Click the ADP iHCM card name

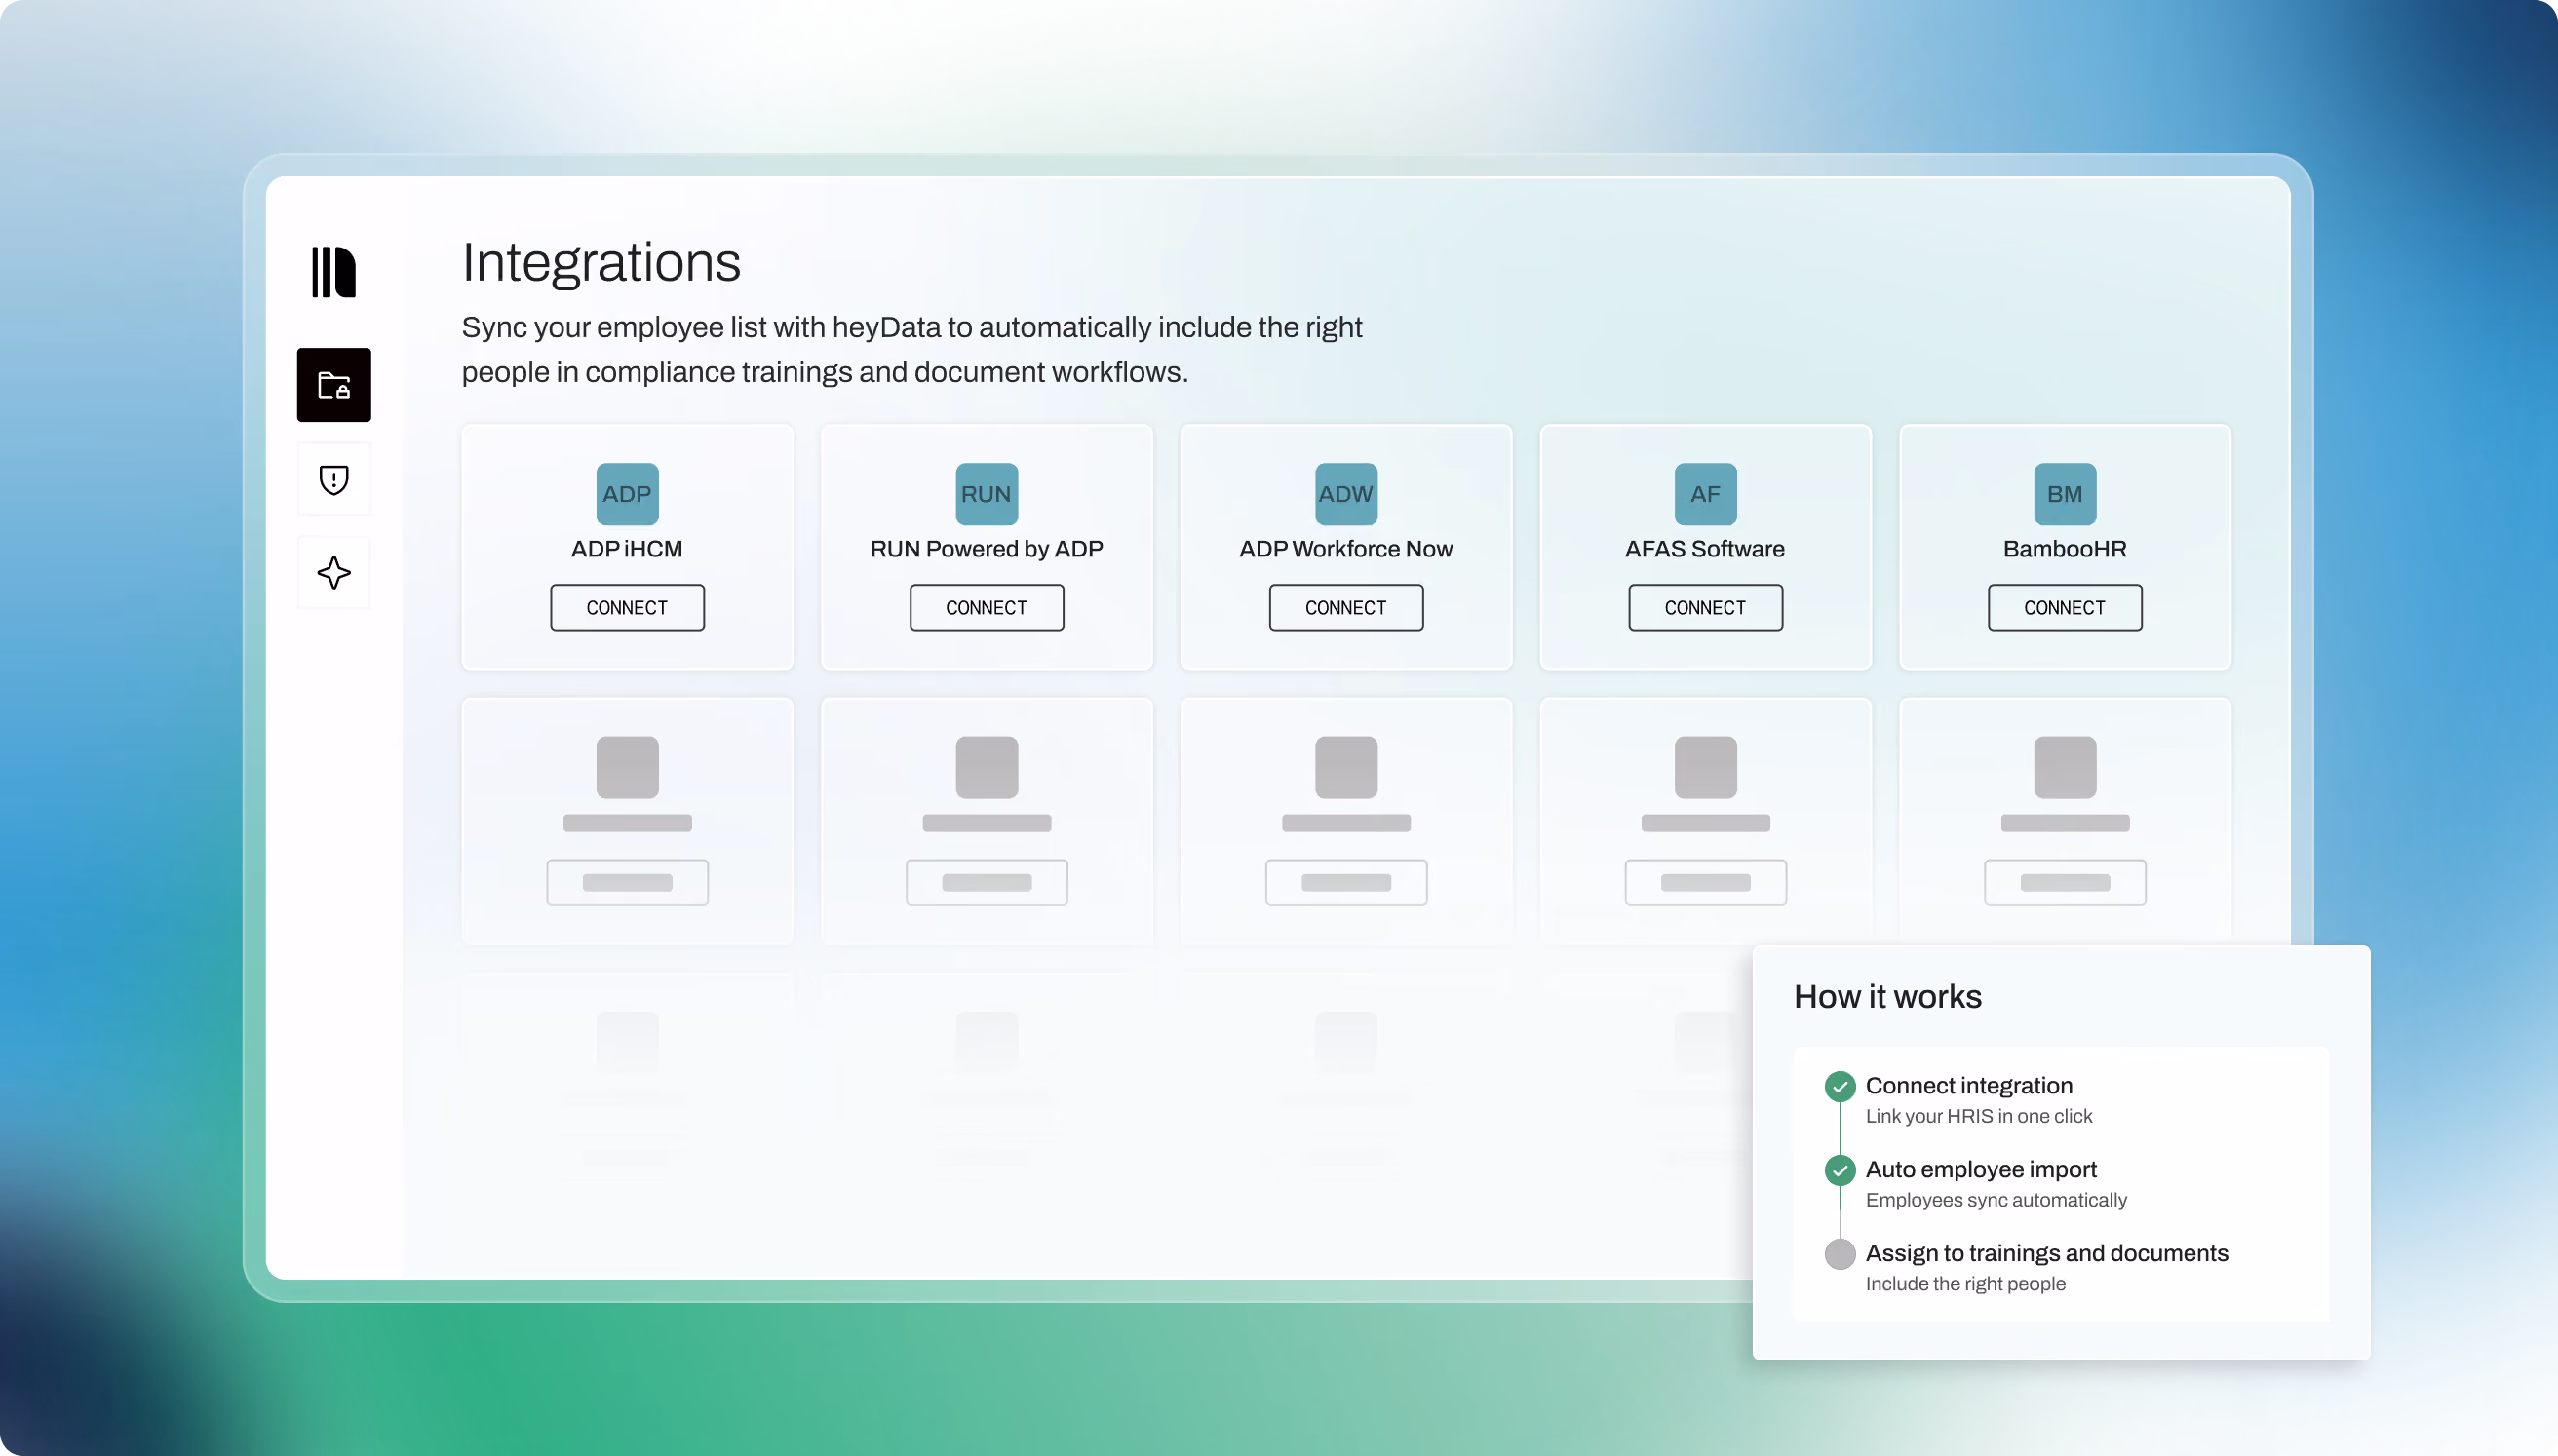click(x=627, y=549)
